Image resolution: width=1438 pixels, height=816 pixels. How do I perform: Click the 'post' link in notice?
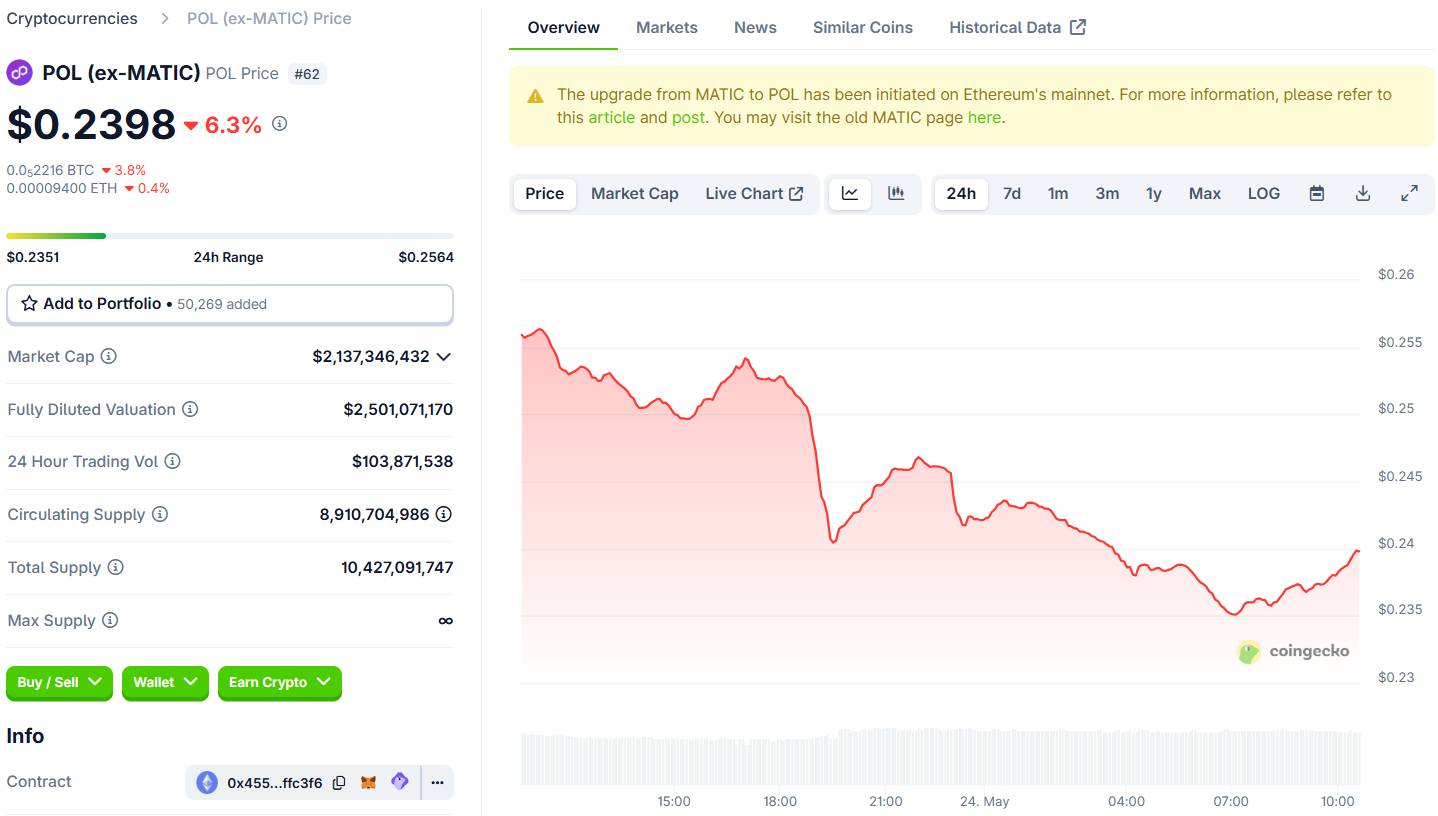click(688, 117)
